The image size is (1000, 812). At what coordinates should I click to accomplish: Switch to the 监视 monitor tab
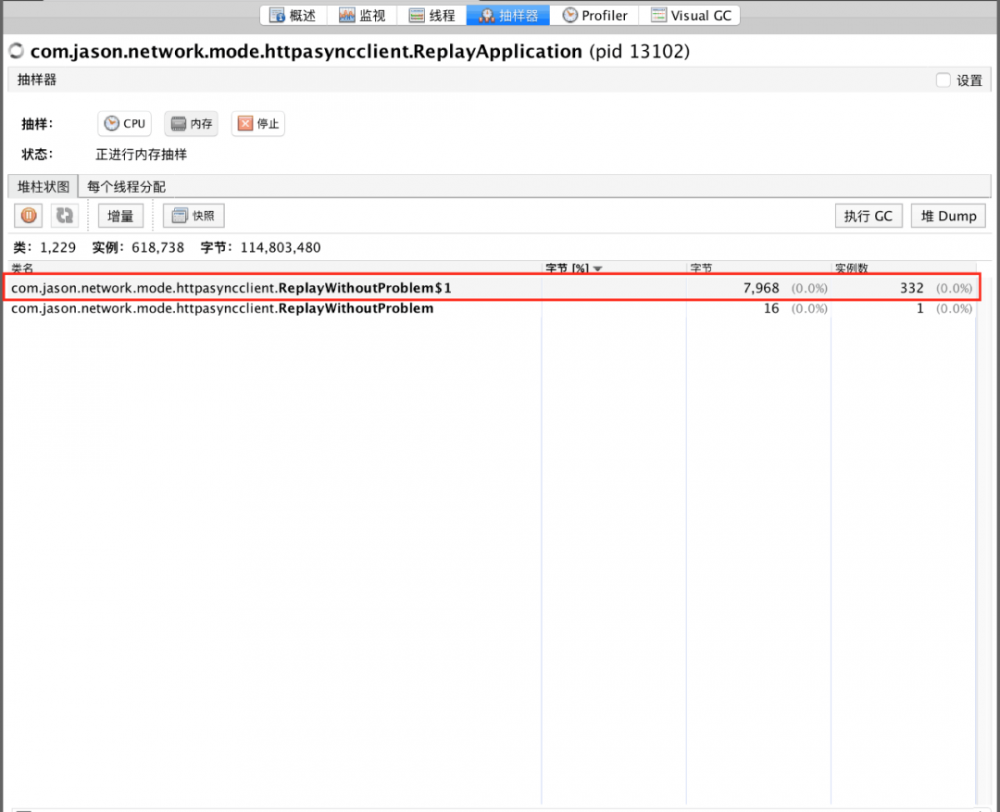tap(362, 15)
